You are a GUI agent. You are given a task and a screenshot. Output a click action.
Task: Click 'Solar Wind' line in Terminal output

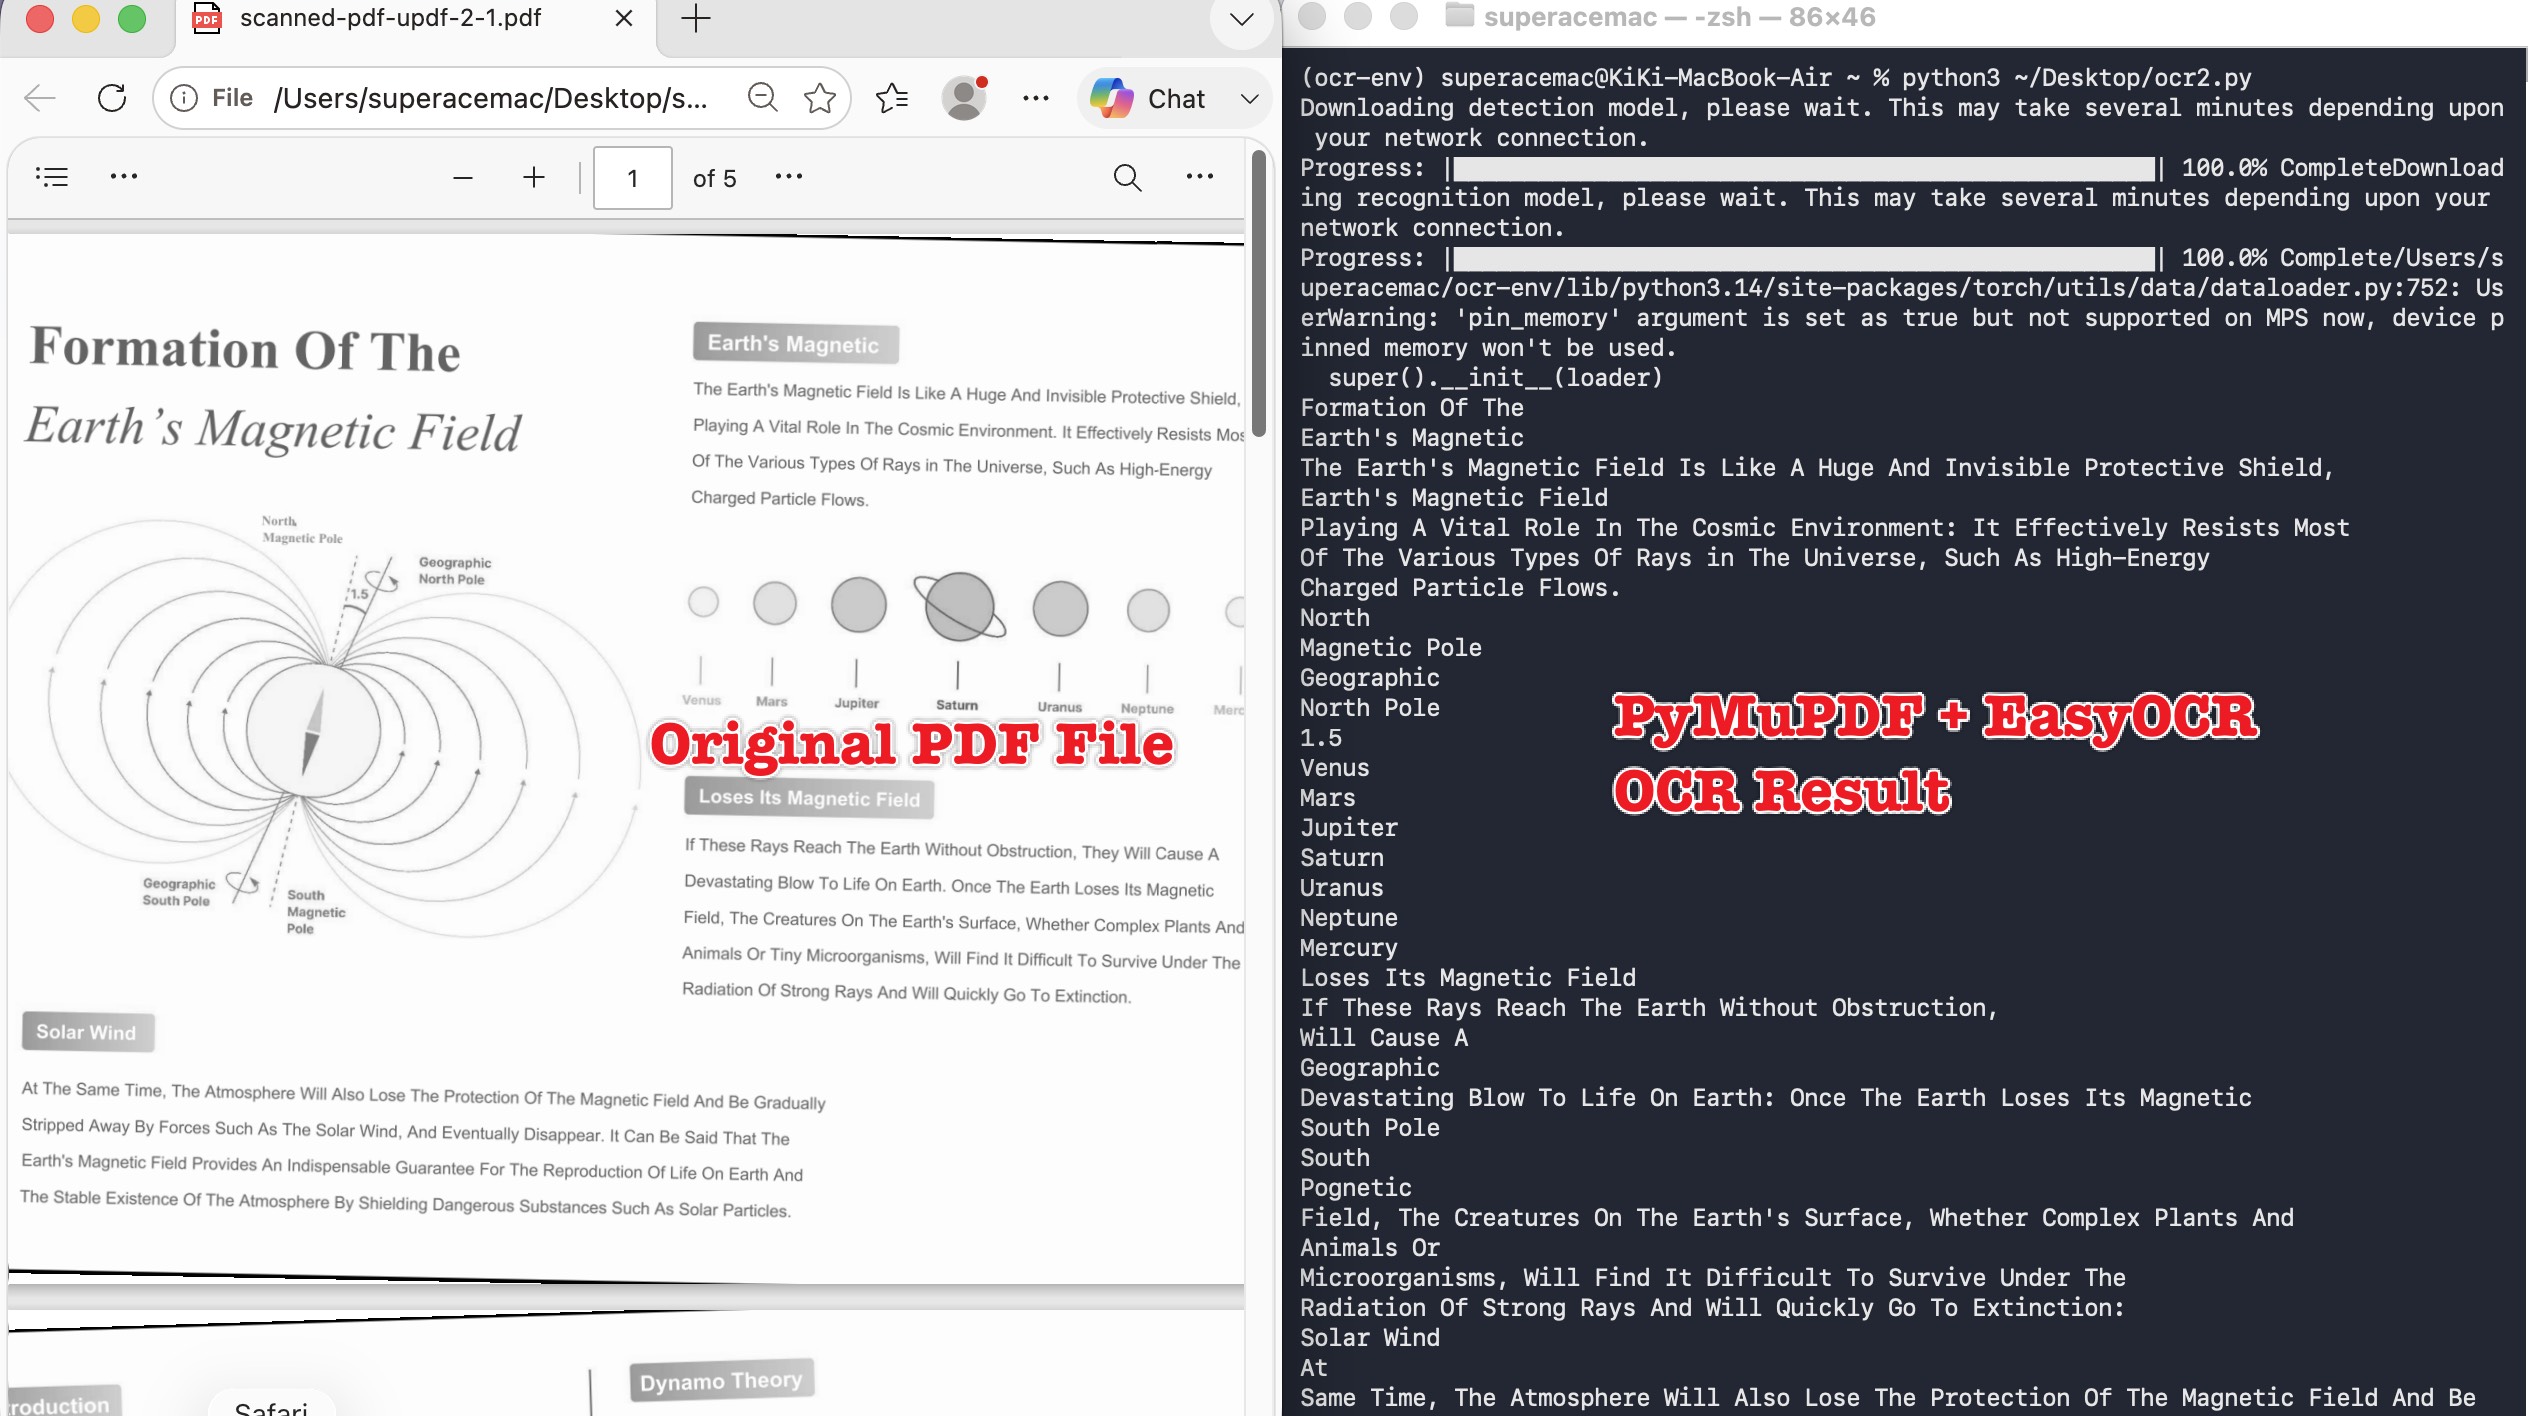(1370, 1338)
